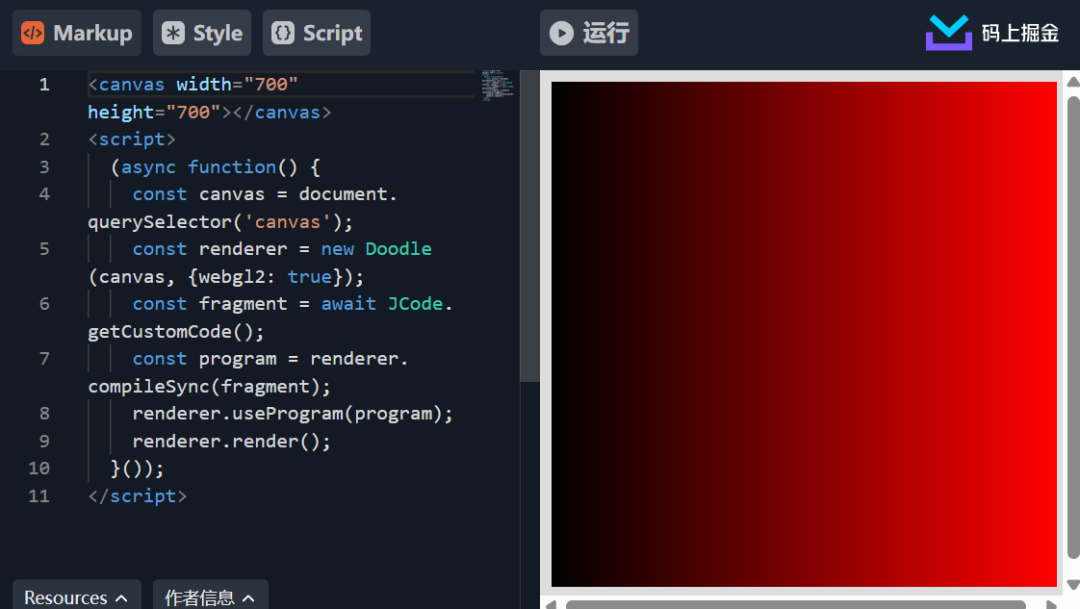Click 'renderer.render();' on line 9

point(231,442)
